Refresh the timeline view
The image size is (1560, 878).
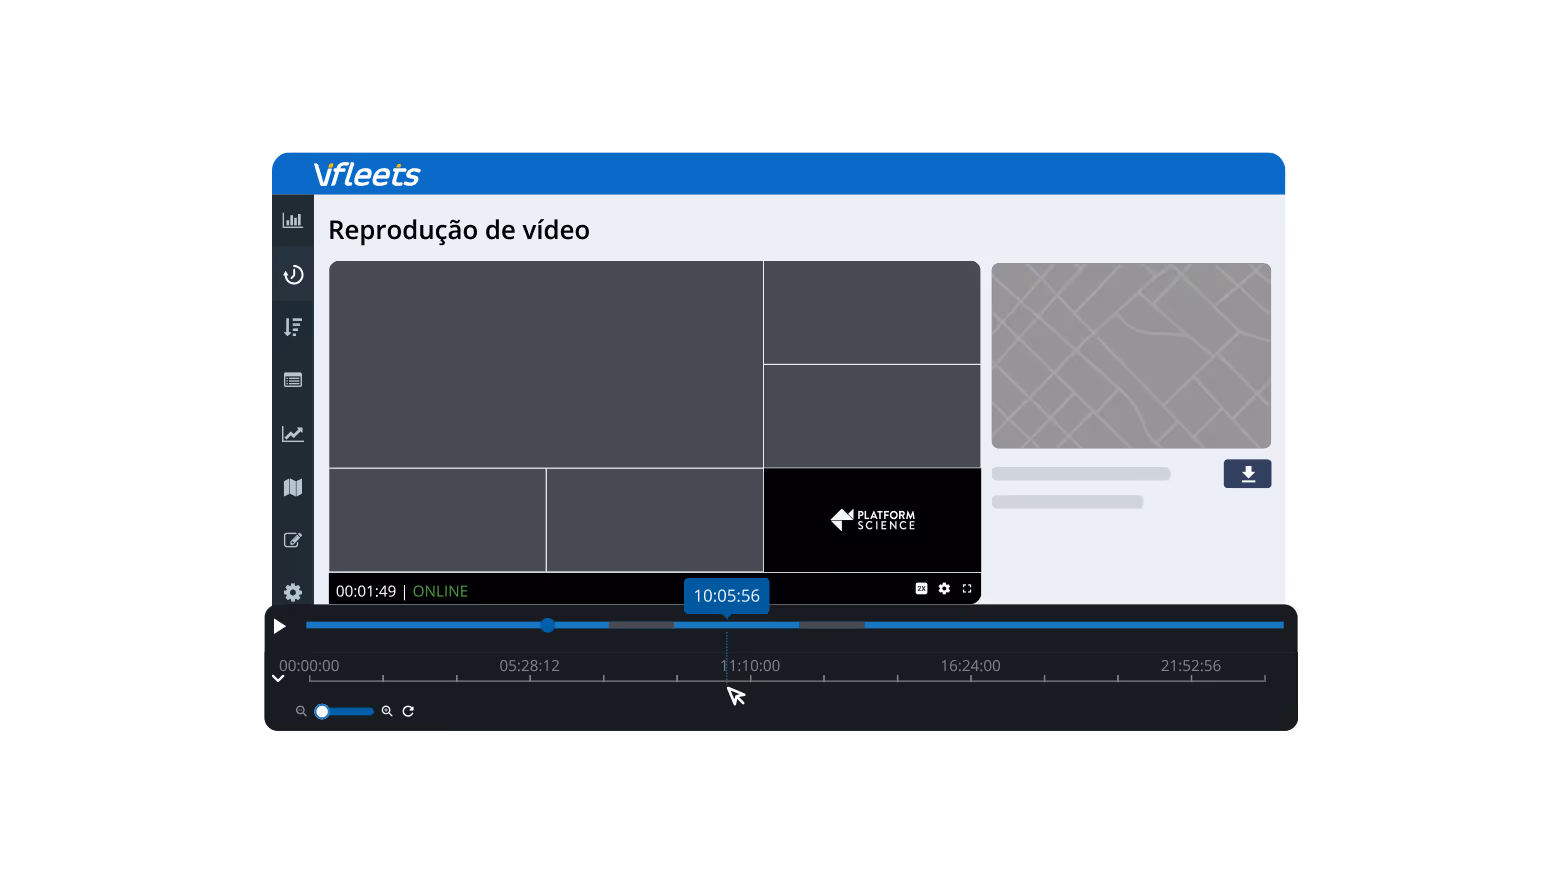pyautogui.click(x=409, y=711)
